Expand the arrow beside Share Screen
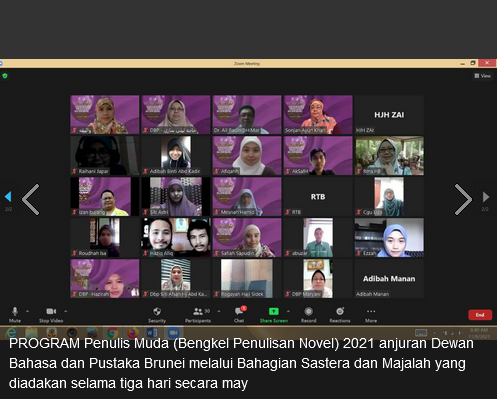The width and height of the screenshot is (498, 399). point(288,311)
